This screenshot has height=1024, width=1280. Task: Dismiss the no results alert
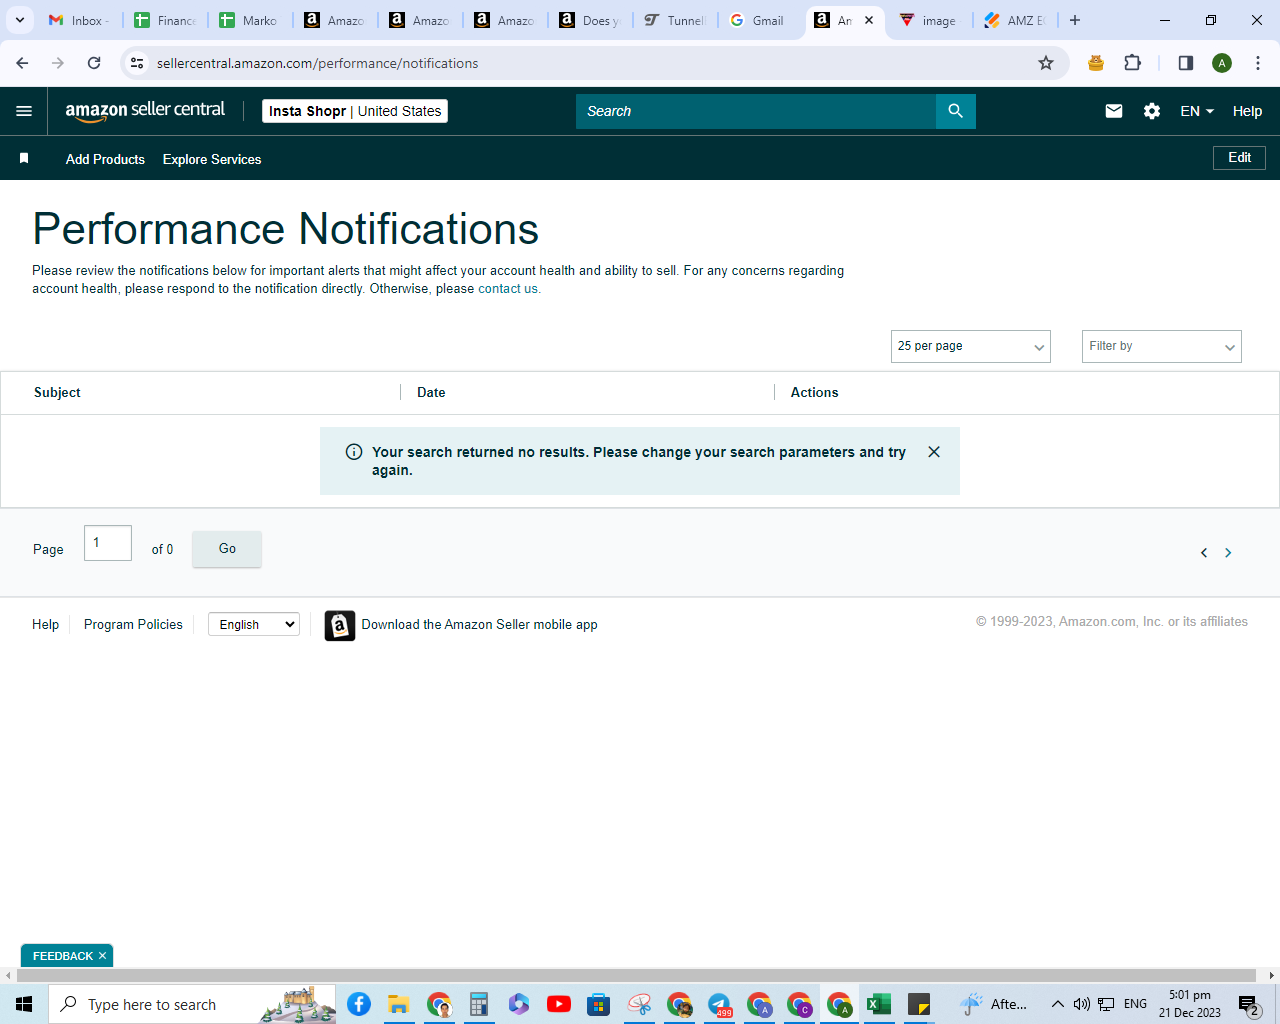934,452
